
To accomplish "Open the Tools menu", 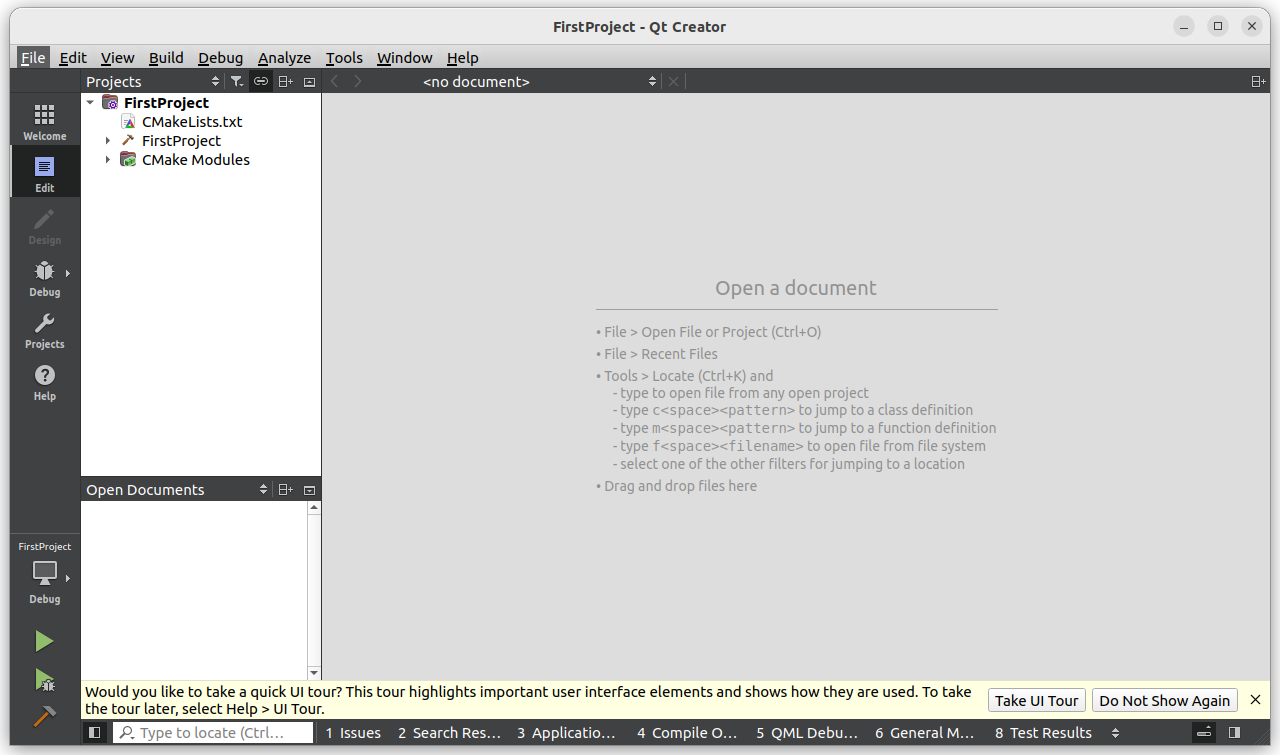I will point(344,57).
